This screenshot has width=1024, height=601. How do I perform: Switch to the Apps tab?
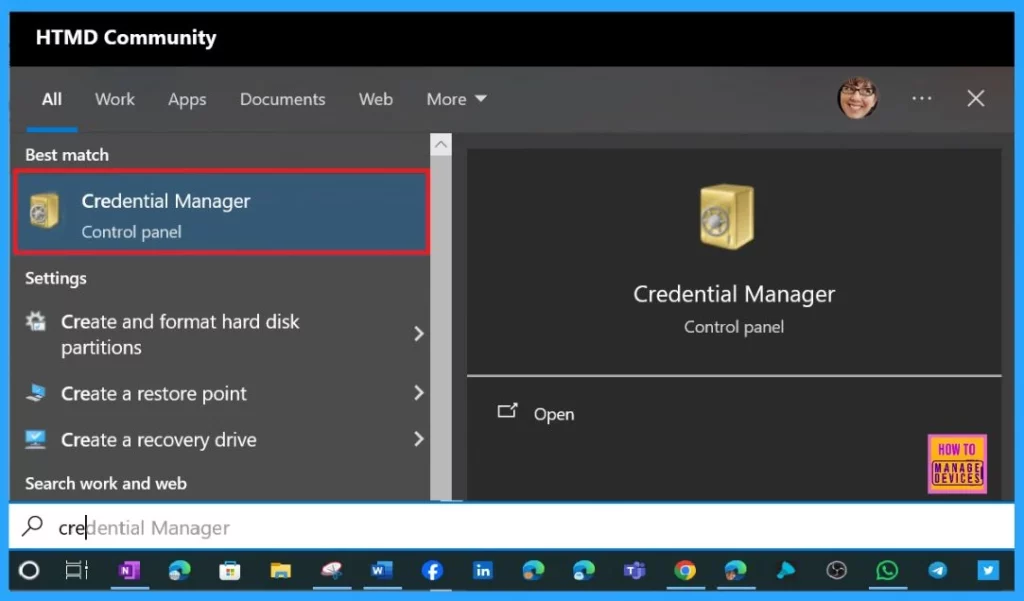[187, 99]
